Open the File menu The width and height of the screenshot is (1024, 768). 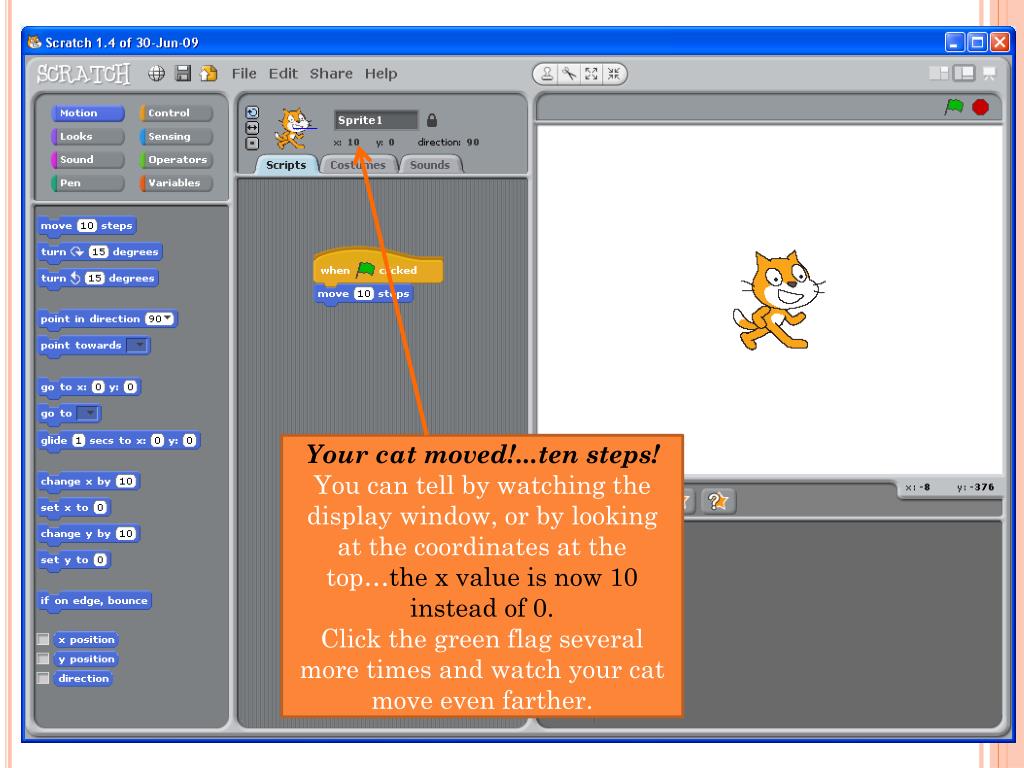click(x=244, y=74)
